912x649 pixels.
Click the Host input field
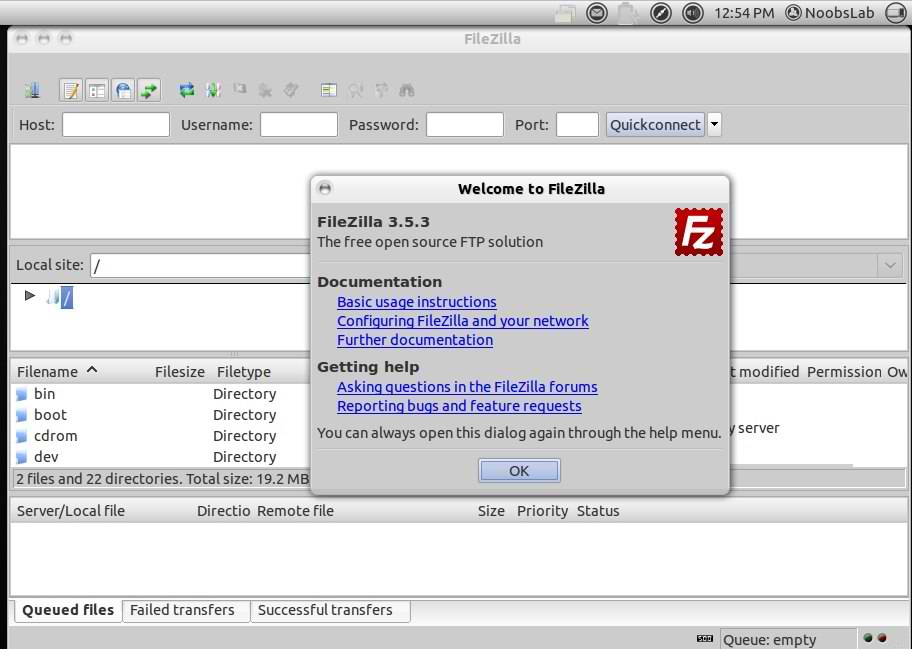tap(116, 124)
